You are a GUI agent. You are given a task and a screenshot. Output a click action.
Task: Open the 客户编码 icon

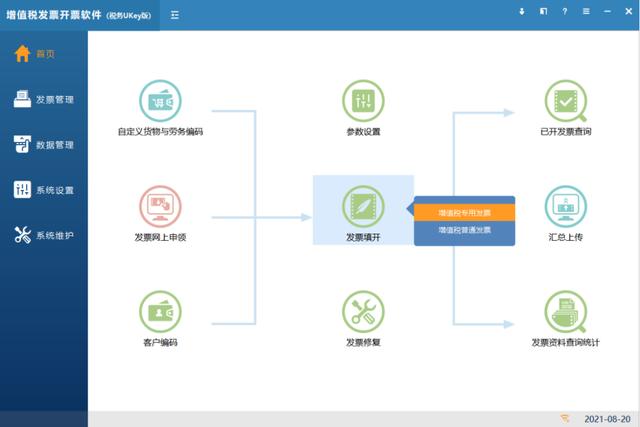click(160, 313)
